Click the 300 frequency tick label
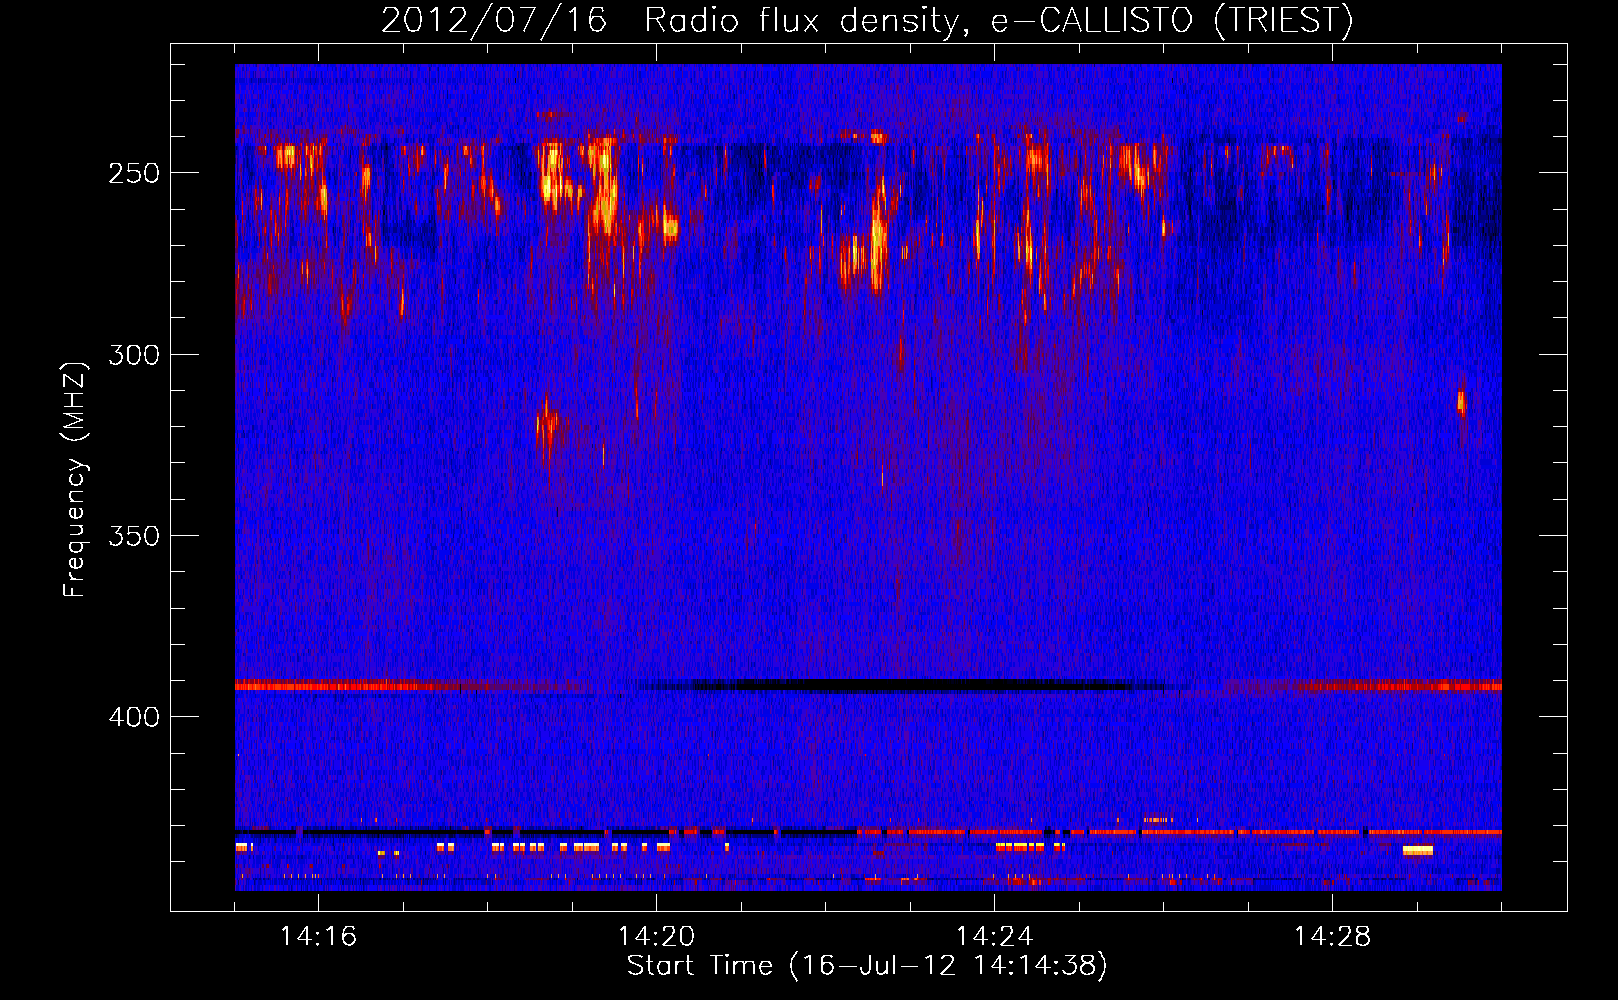 [x=134, y=355]
